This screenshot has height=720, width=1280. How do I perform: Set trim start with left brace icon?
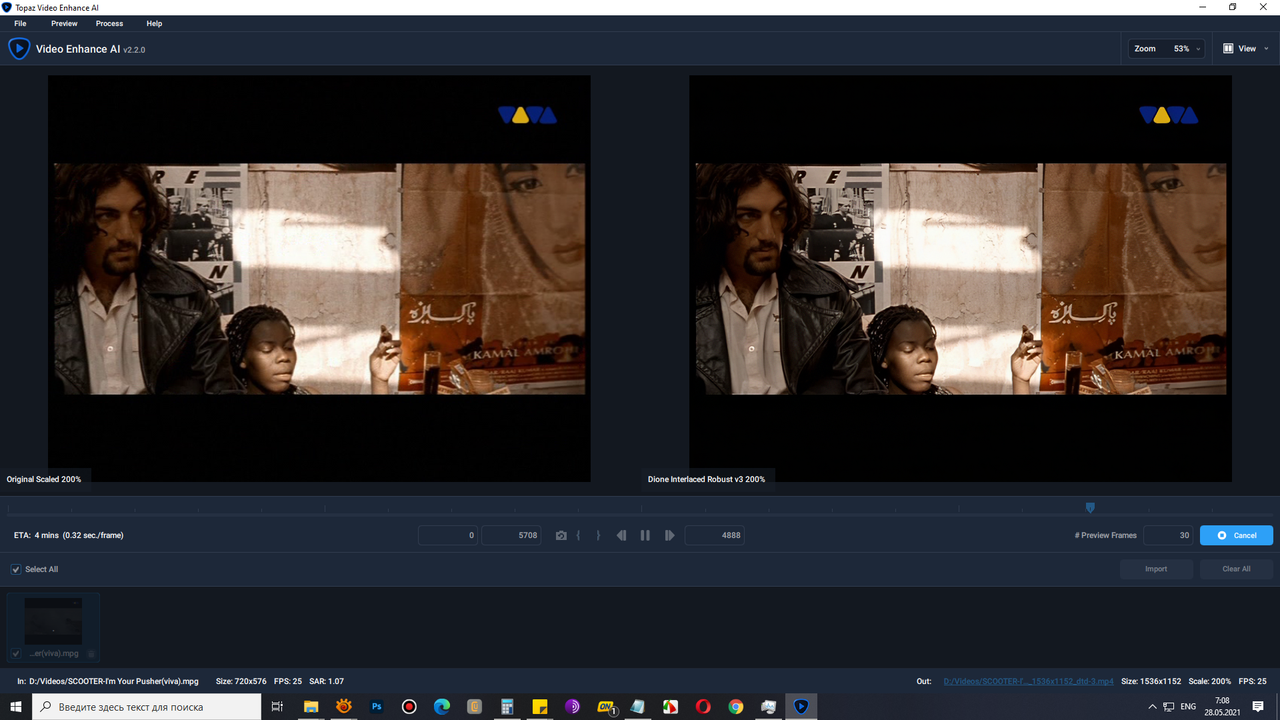pos(578,536)
